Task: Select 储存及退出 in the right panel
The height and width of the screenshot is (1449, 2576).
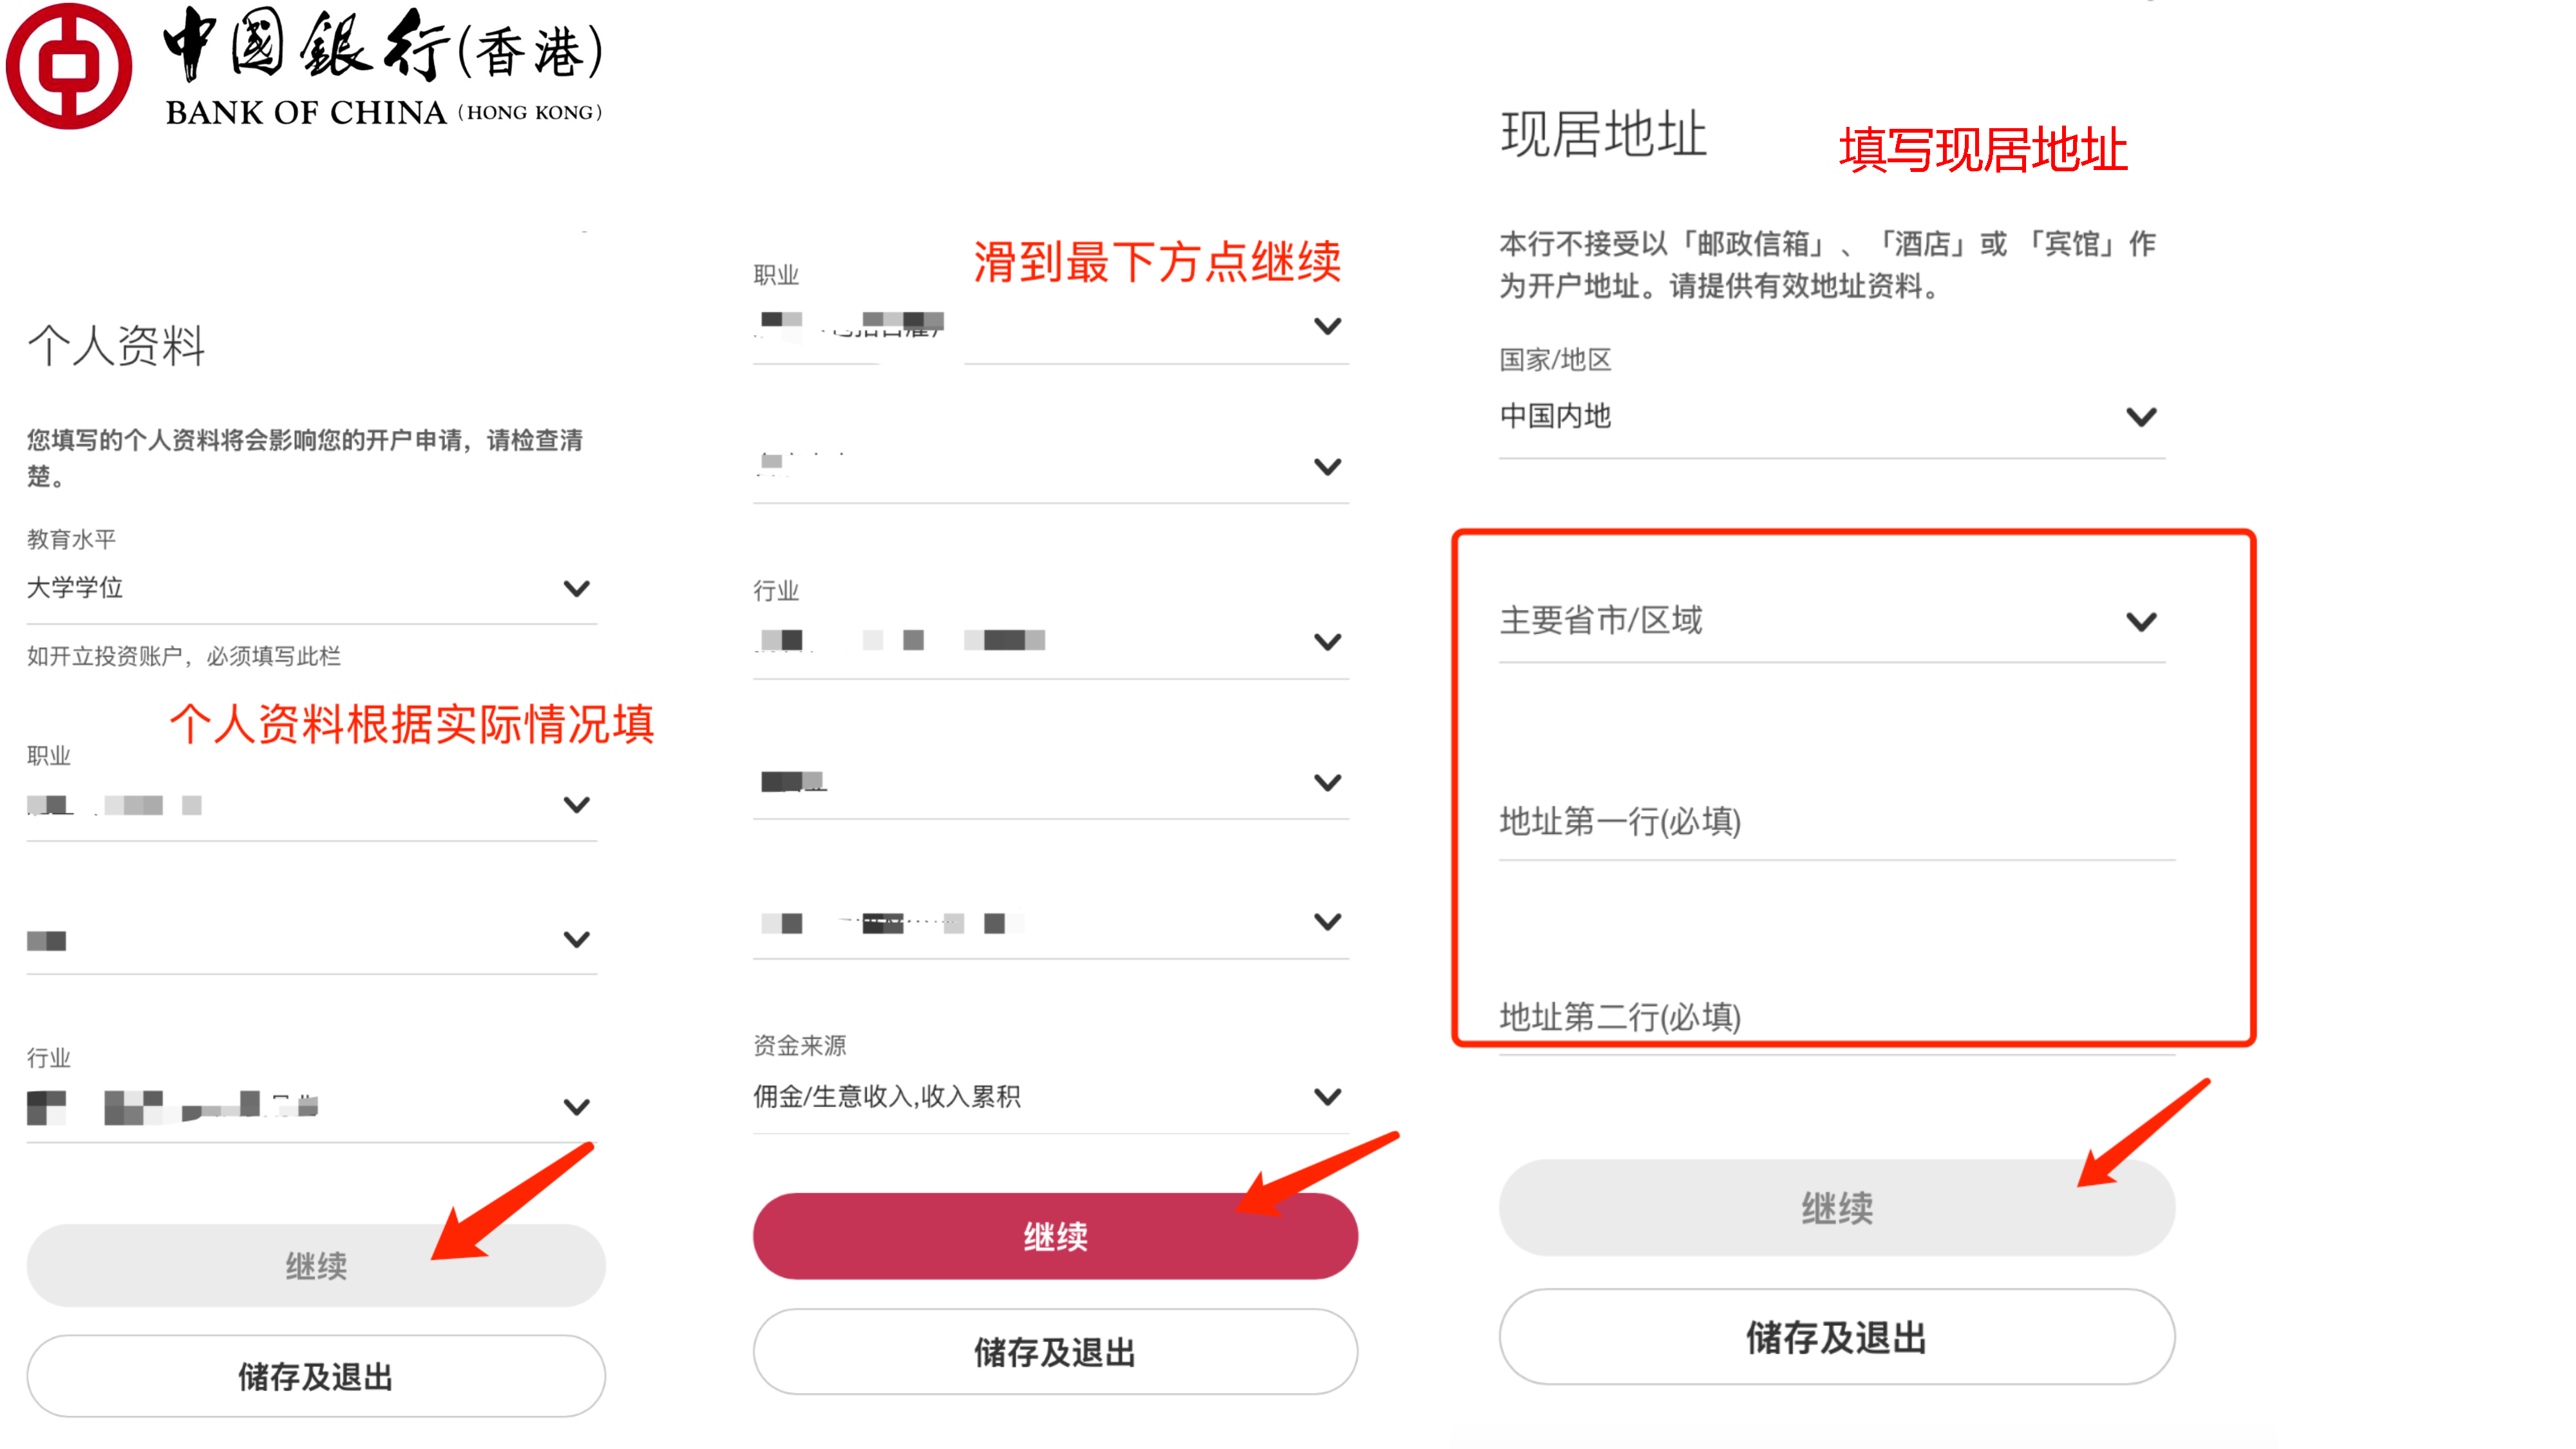Action: click(1836, 1337)
